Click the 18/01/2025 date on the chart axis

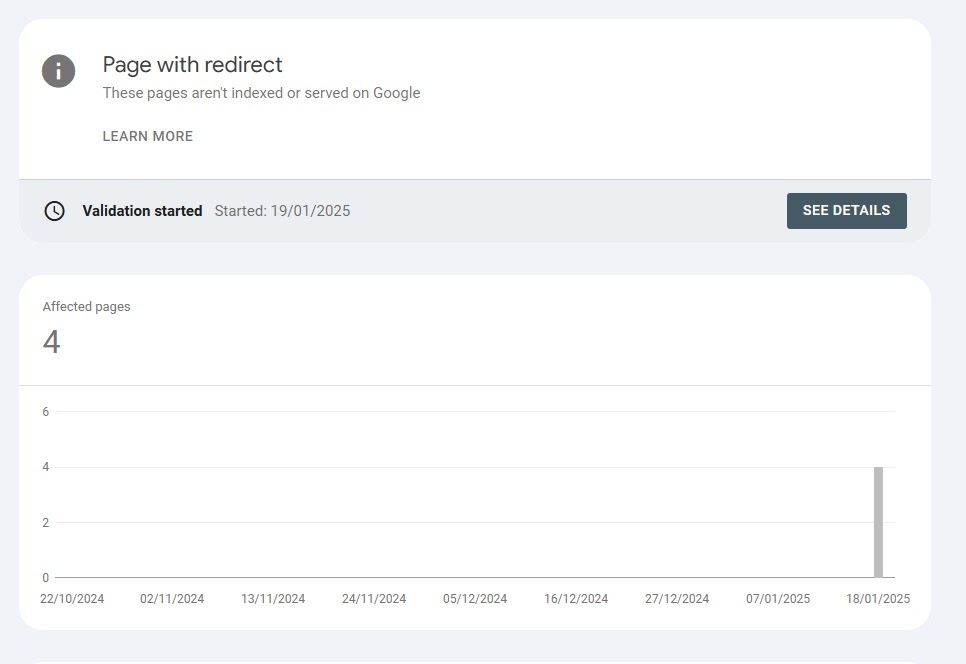(x=878, y=599)
